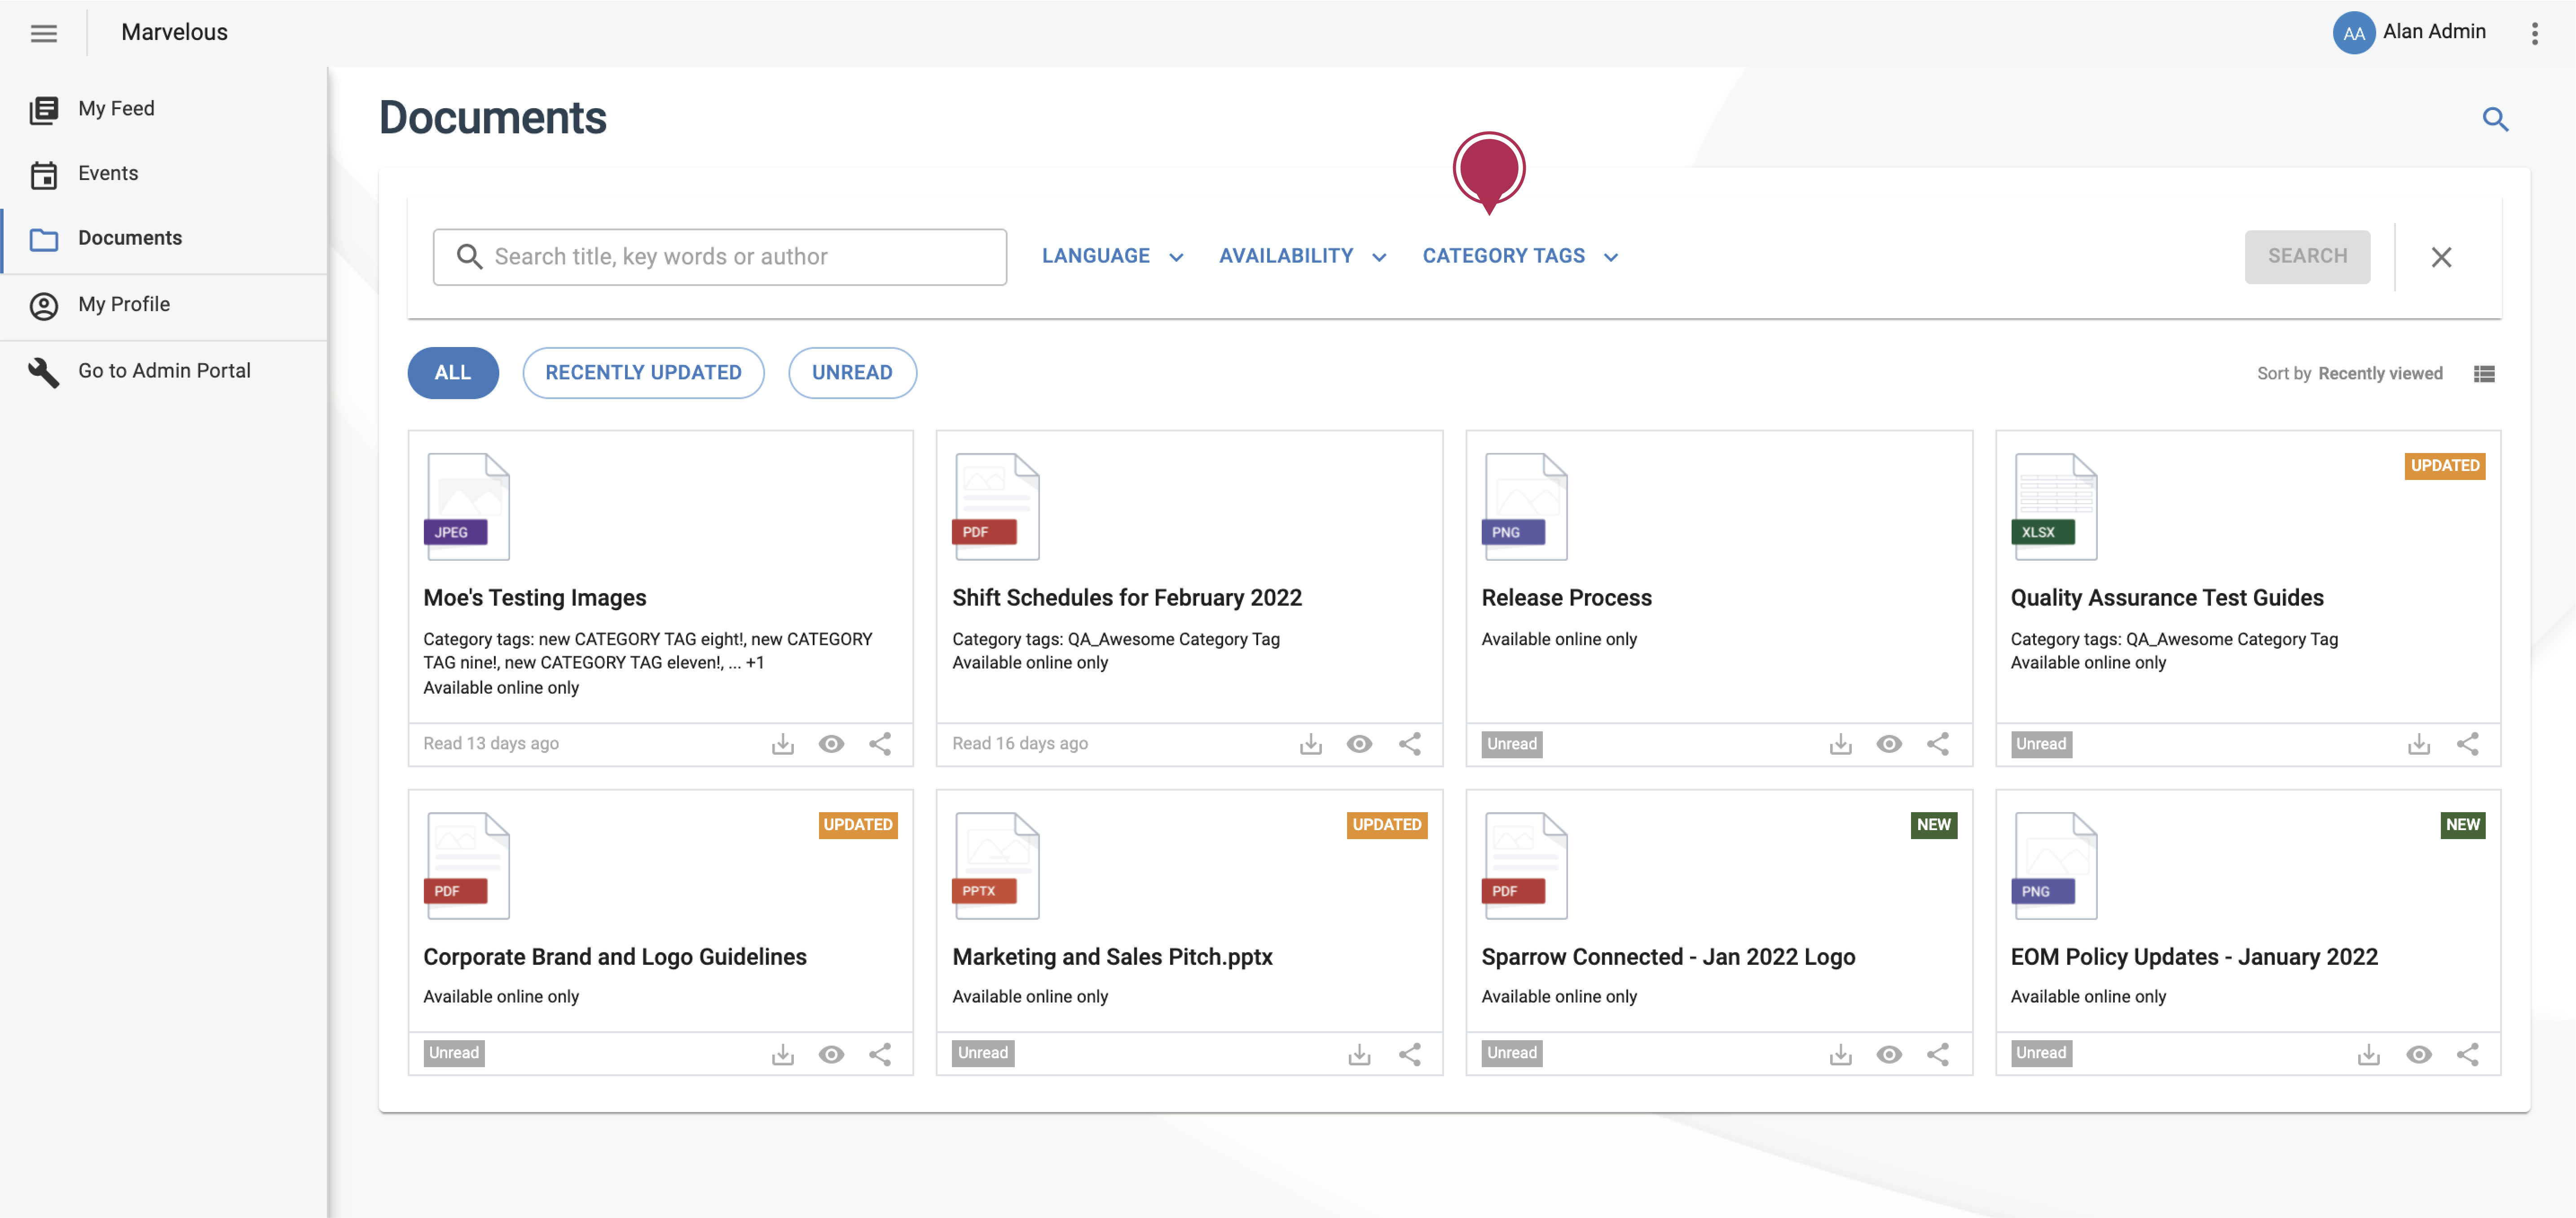Share EOM Policy Updates - January 2022
2576x1218 pixels.
[x=2468, y=1054]
